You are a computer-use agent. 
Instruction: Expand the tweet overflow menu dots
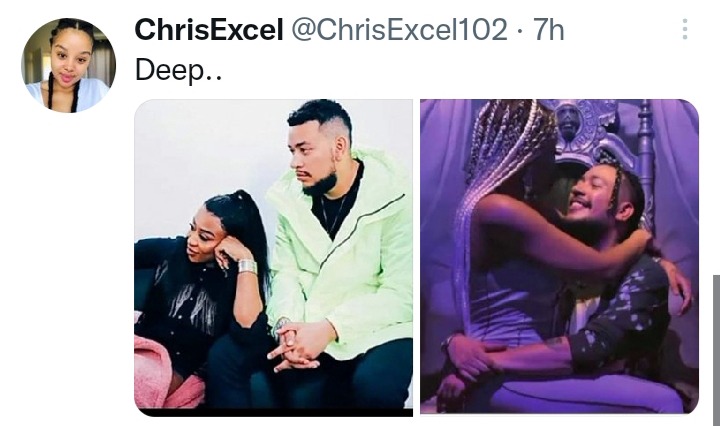point(685,29)
